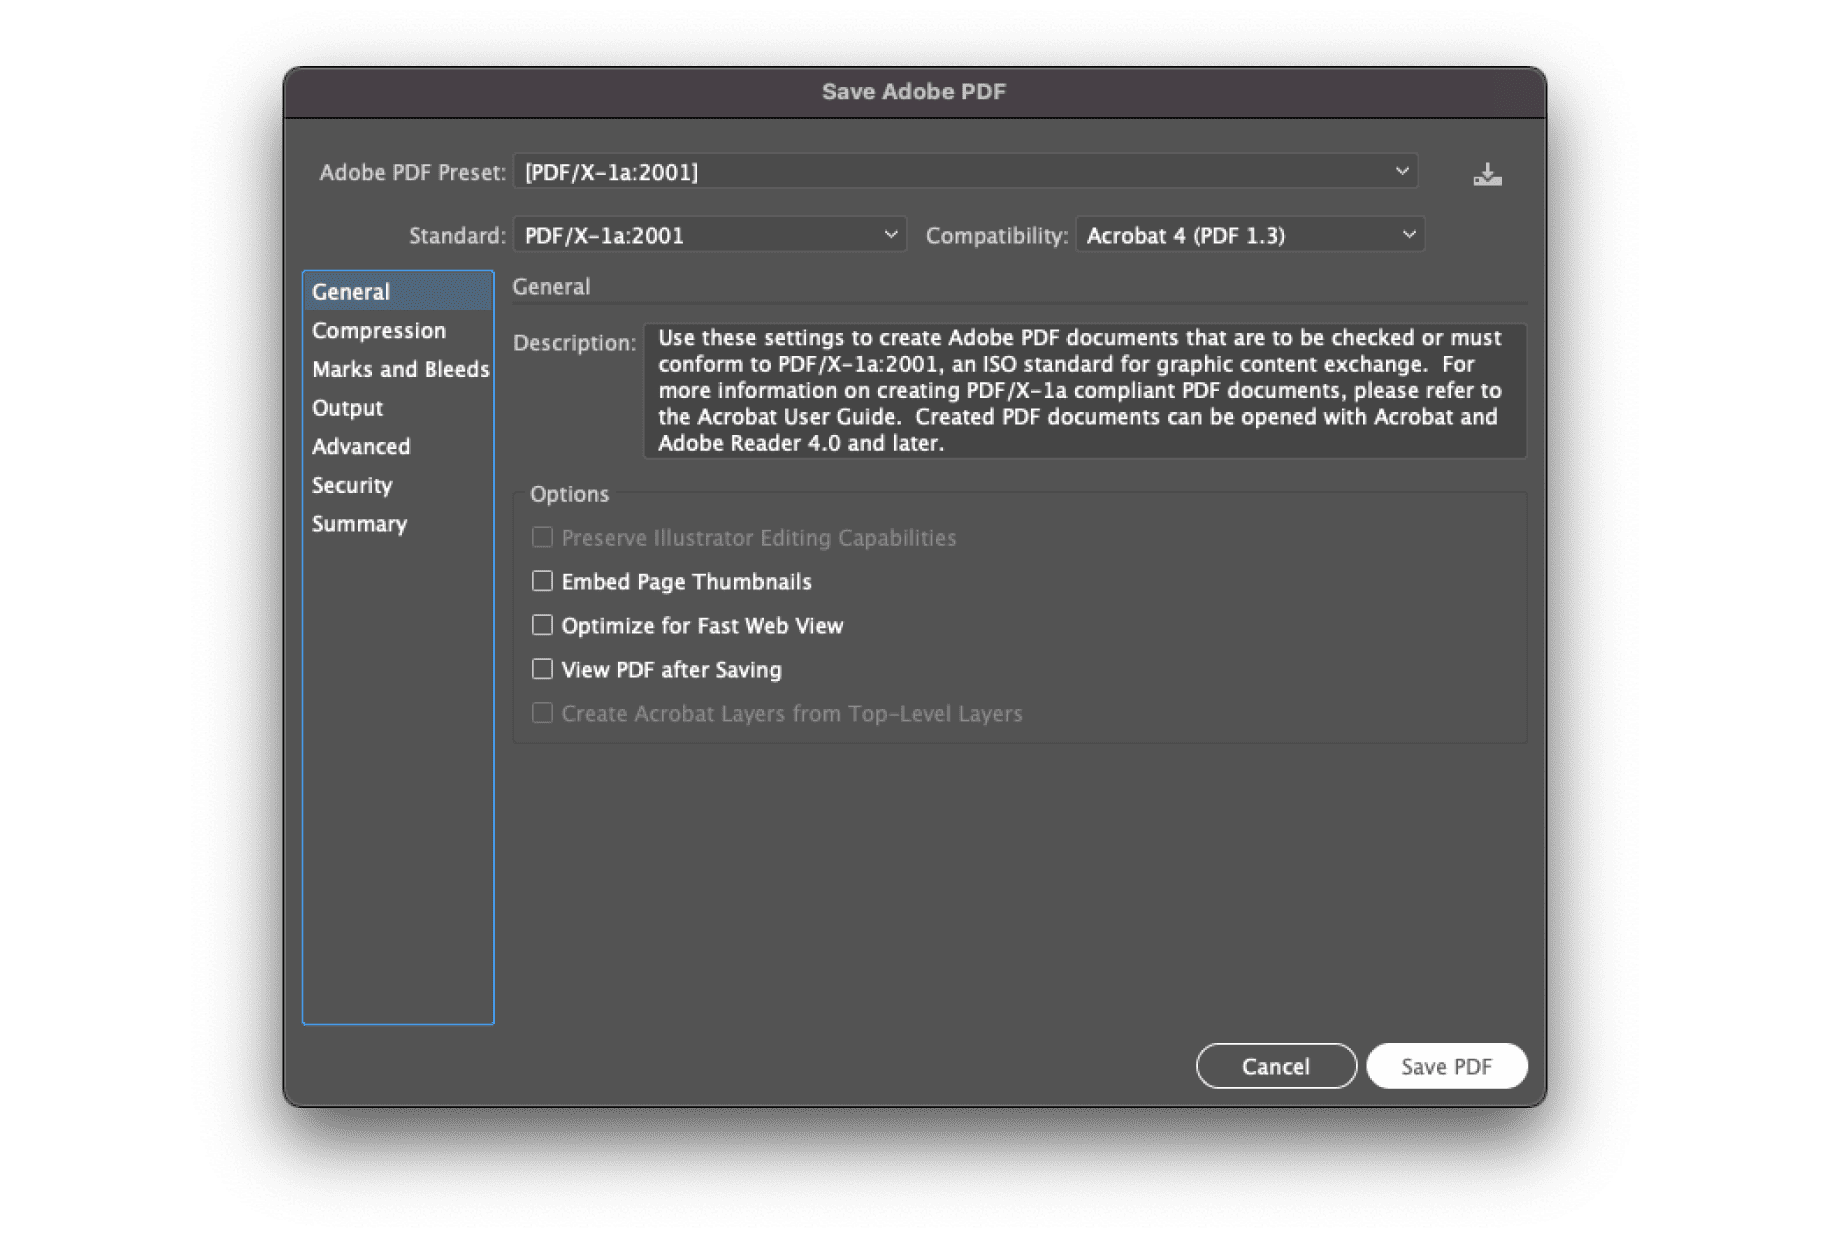Enable Embed Page Thumbnails
This screenshot has height=1237, width=1830.
pos(542,581)
